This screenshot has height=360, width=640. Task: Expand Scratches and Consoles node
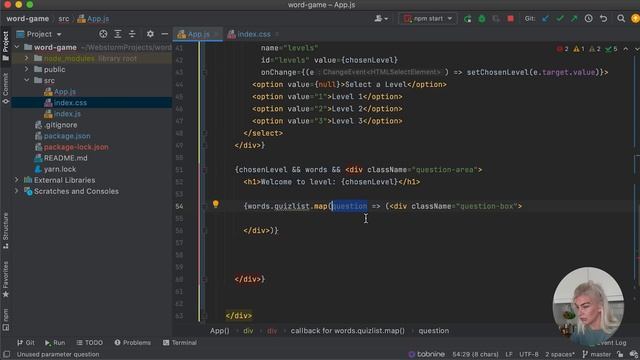[17, 191]
